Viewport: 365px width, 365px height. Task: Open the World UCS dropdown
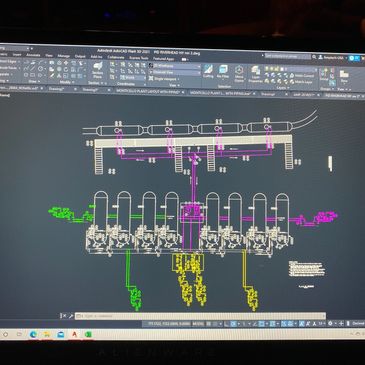click(x=134, y=78)
